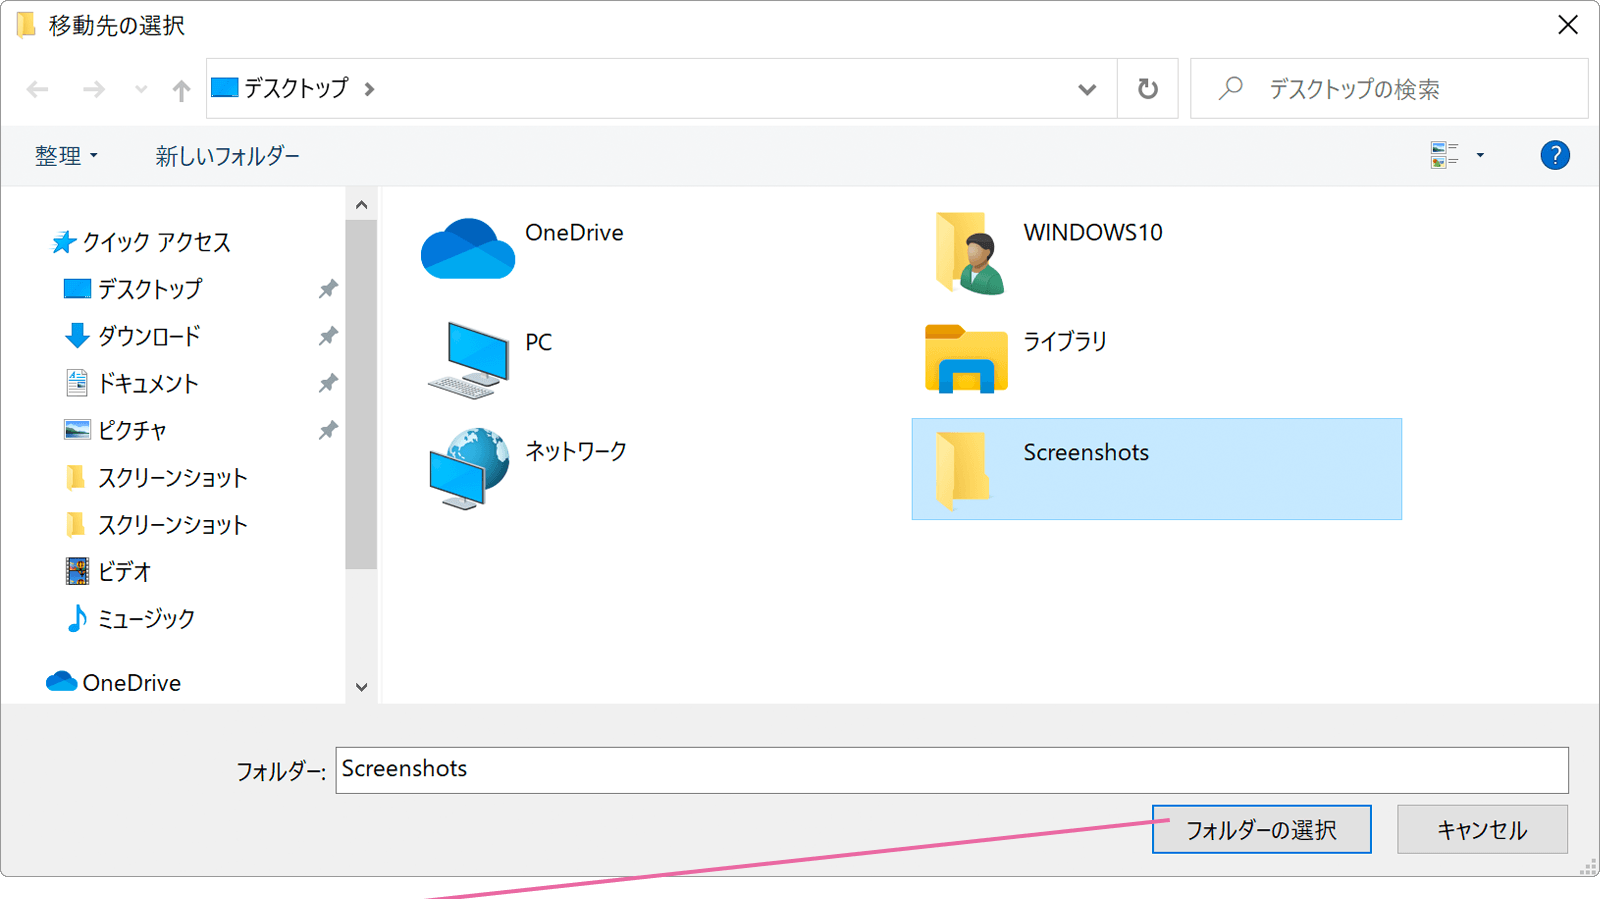The height and width of the screenshot is (899, 1600).
Task: Click the ライブラリ label
Action: 1065,341
